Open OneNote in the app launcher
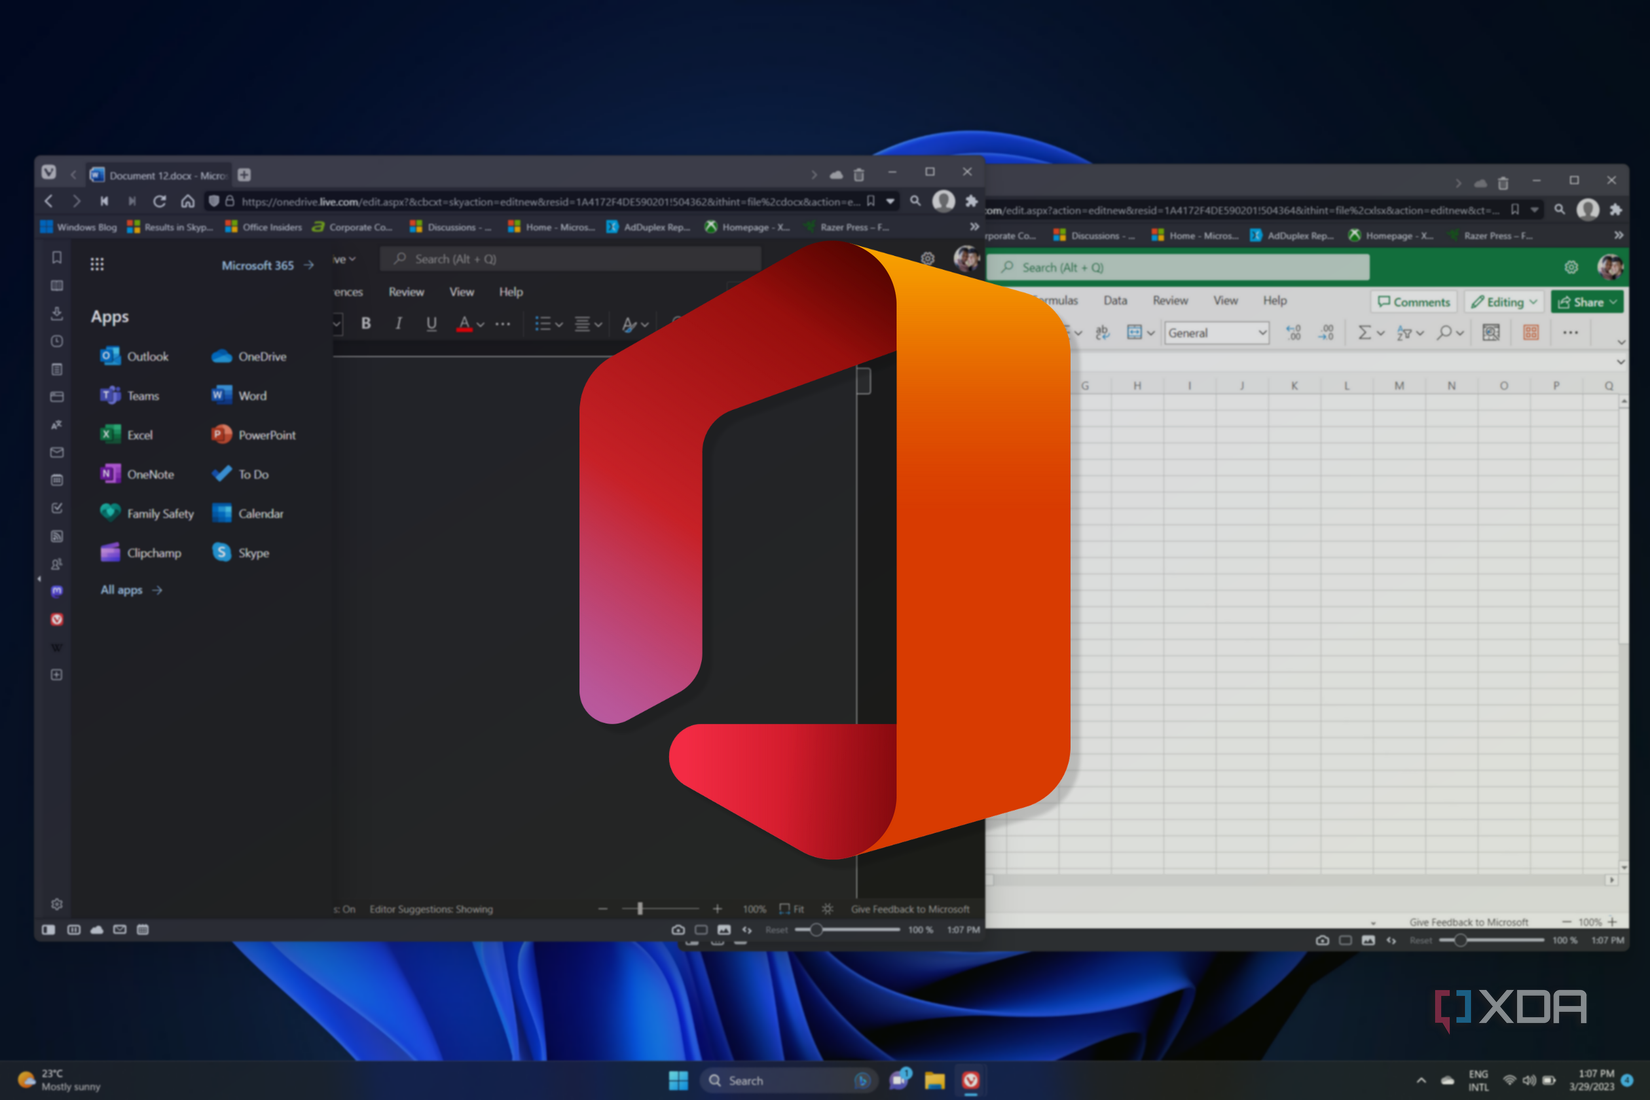This screenshot has width=1650, height=1100. (x=146, y=473)
